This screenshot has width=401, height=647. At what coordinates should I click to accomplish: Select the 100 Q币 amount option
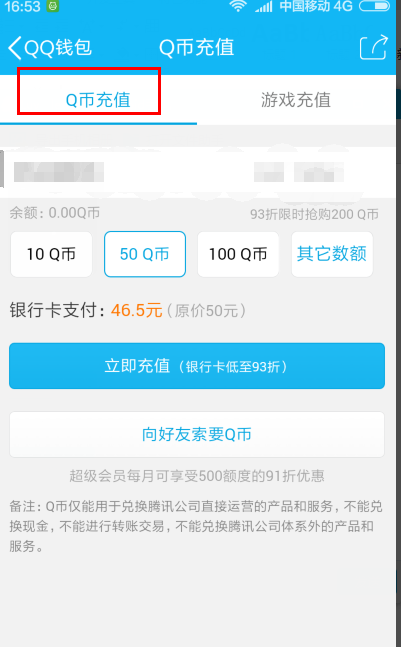click(x=238, y=254)
